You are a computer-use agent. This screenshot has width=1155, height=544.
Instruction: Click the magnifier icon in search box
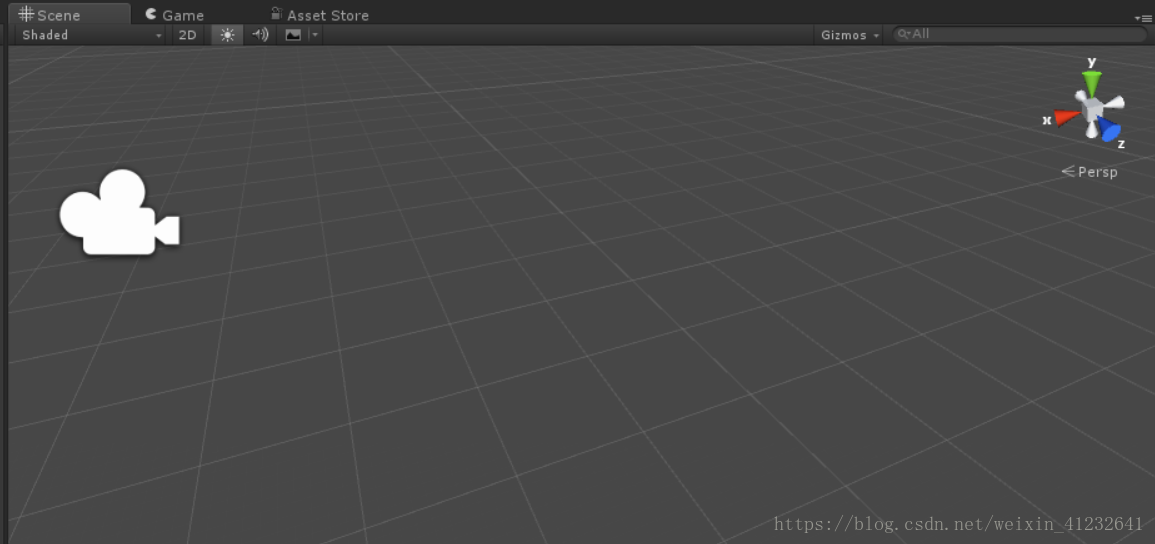[903, 34]
